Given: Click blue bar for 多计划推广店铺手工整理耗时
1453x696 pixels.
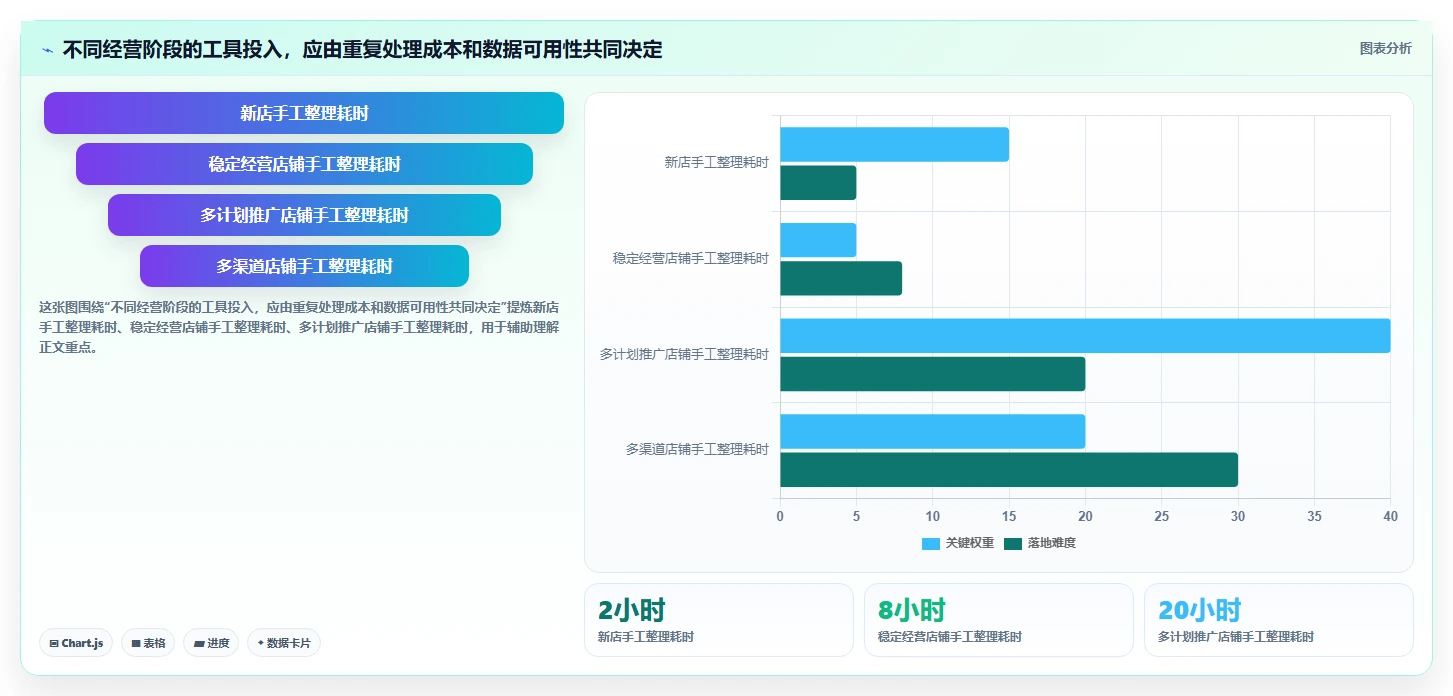Looking at the screenshot, I should click(x=1085, y=336).
